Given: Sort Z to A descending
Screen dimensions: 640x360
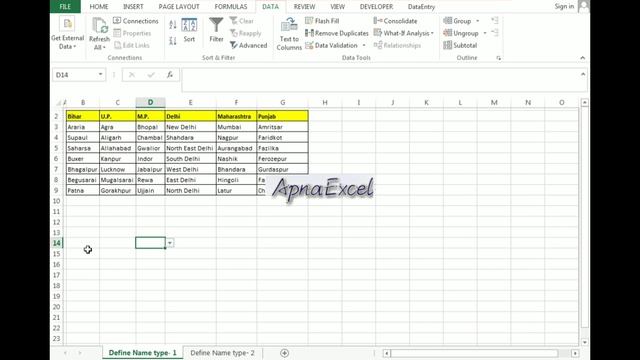Looking at the screenshot, I should pos(173,40).
